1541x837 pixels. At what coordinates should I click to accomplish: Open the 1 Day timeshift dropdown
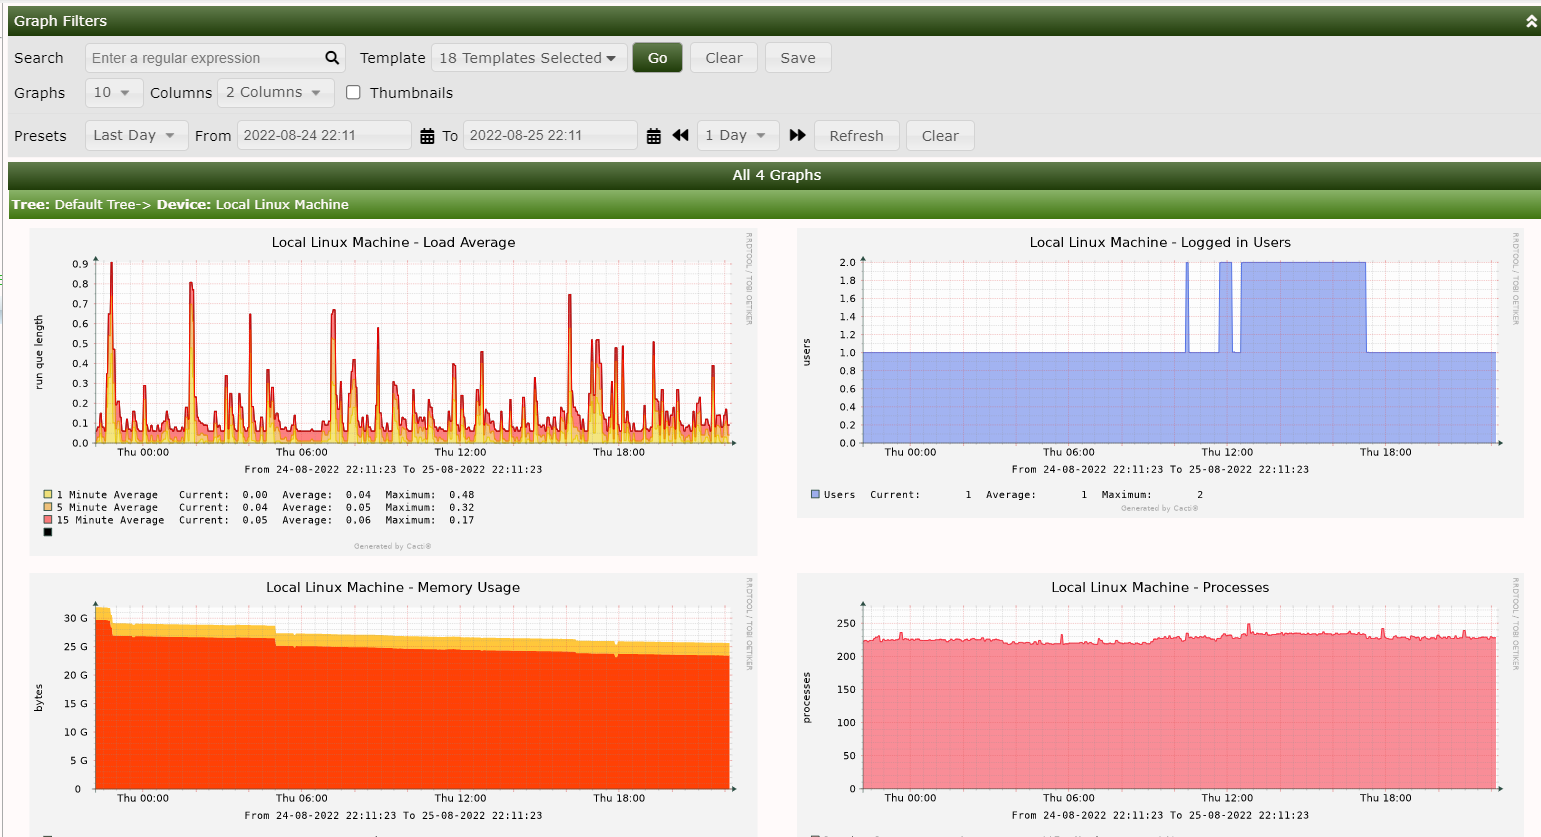pos(738,135)
